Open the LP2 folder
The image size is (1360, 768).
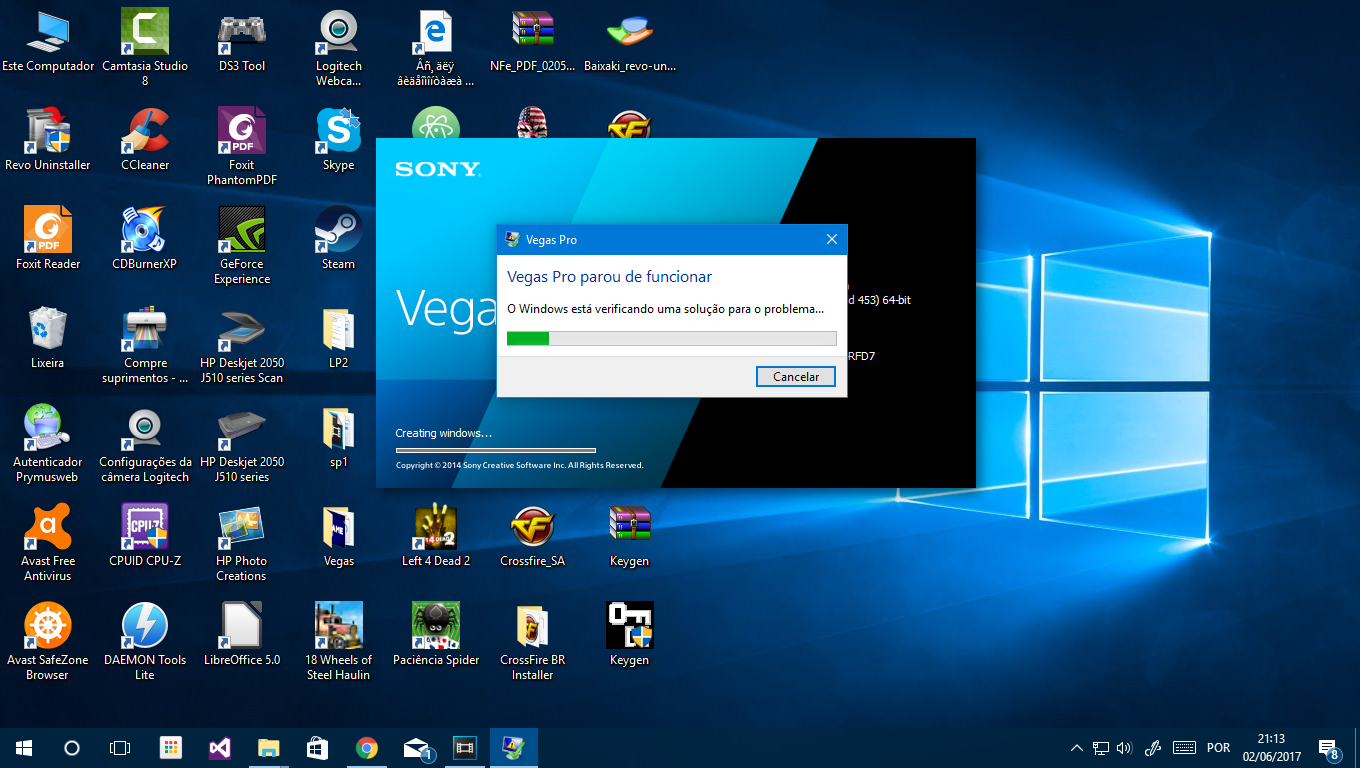click(x=339, y=338)
